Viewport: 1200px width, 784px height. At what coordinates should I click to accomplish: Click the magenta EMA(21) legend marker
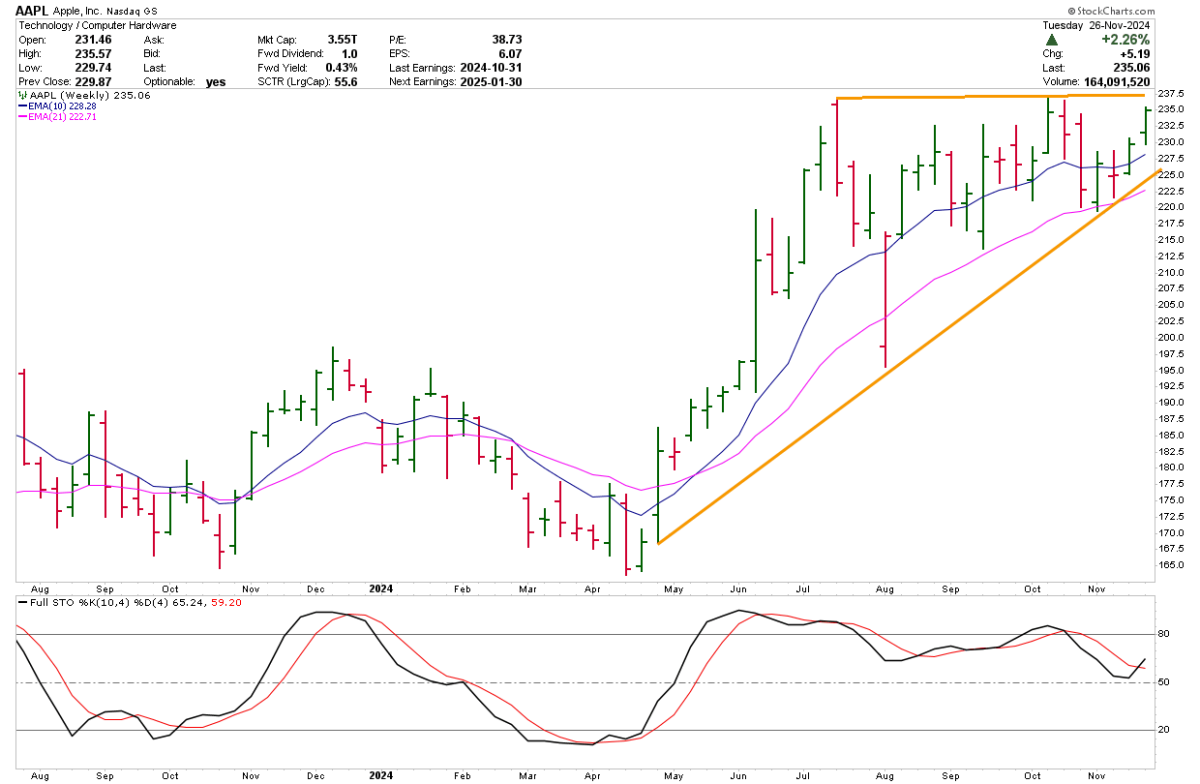coord(22,117)
